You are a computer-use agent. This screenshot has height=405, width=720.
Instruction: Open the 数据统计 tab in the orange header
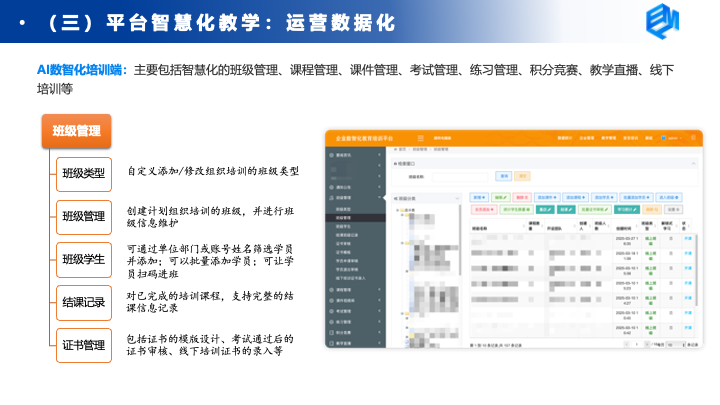point(565,137)
